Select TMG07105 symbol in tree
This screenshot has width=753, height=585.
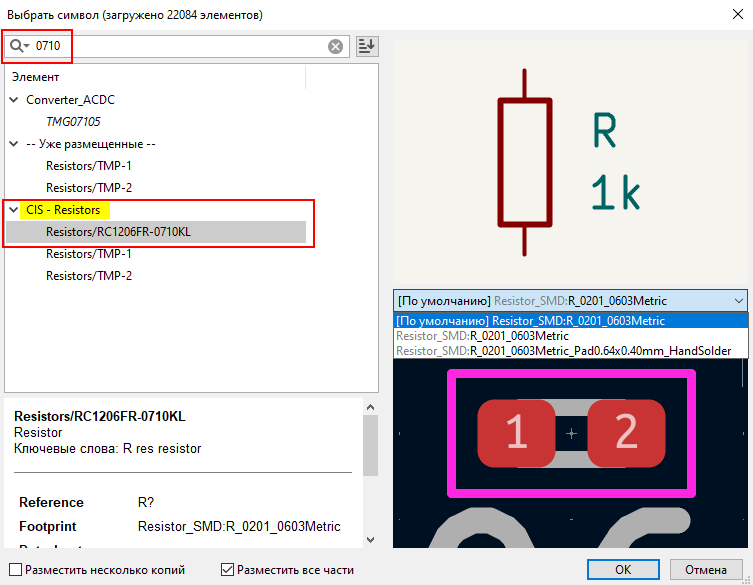click(73, 122)
